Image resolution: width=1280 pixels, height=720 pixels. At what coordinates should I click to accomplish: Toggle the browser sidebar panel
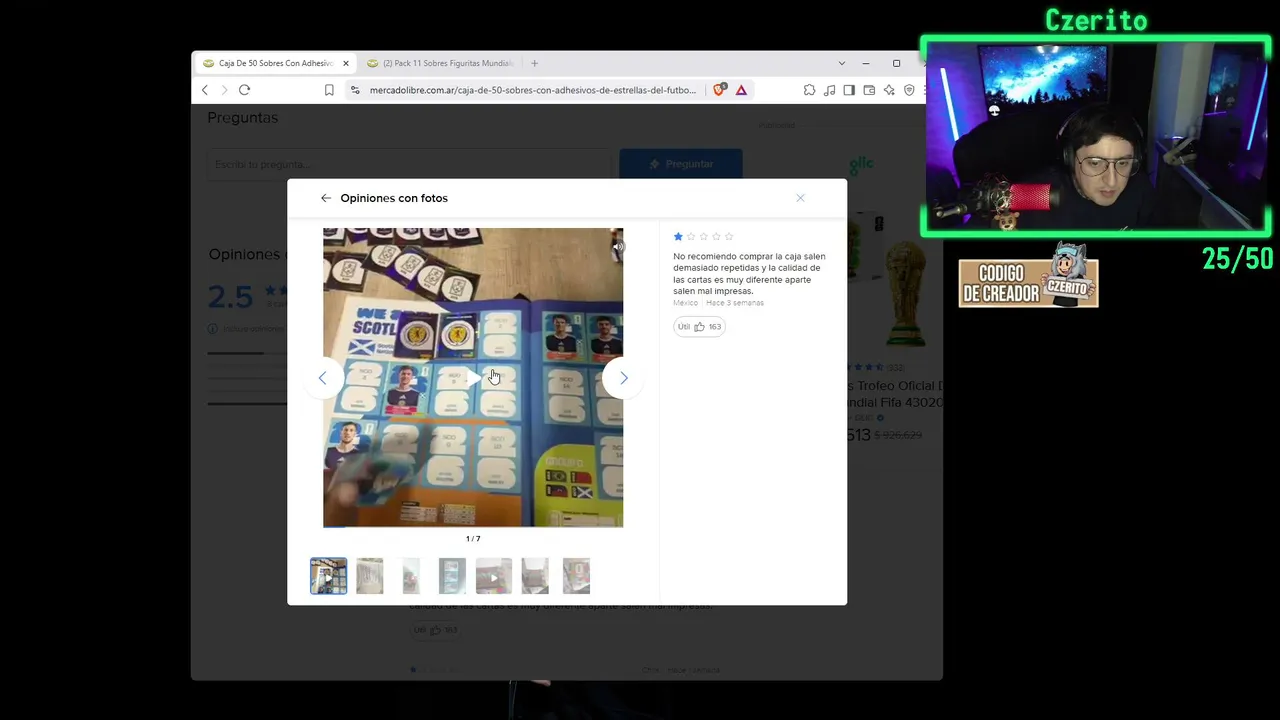pos(849,90)
